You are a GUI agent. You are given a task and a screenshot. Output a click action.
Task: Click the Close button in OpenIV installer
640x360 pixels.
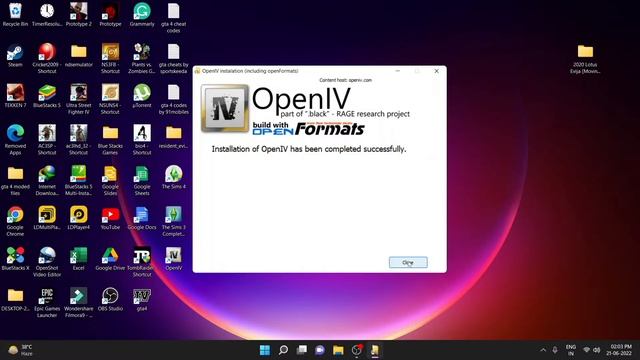408,262
